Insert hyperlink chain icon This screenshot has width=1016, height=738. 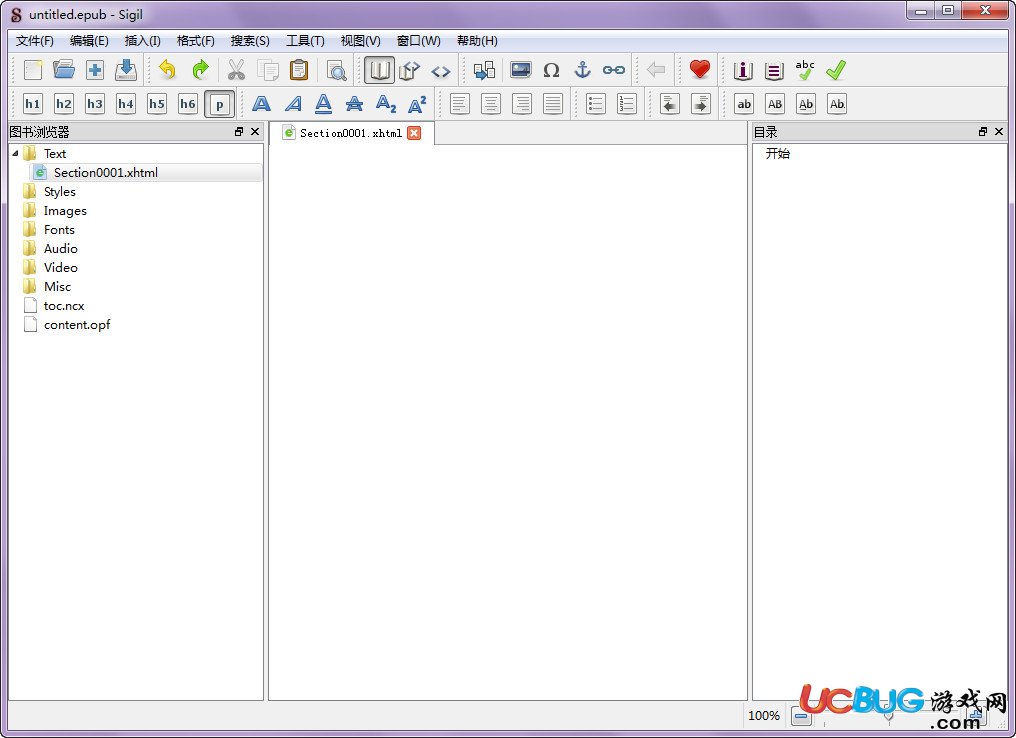click(614, 70)
